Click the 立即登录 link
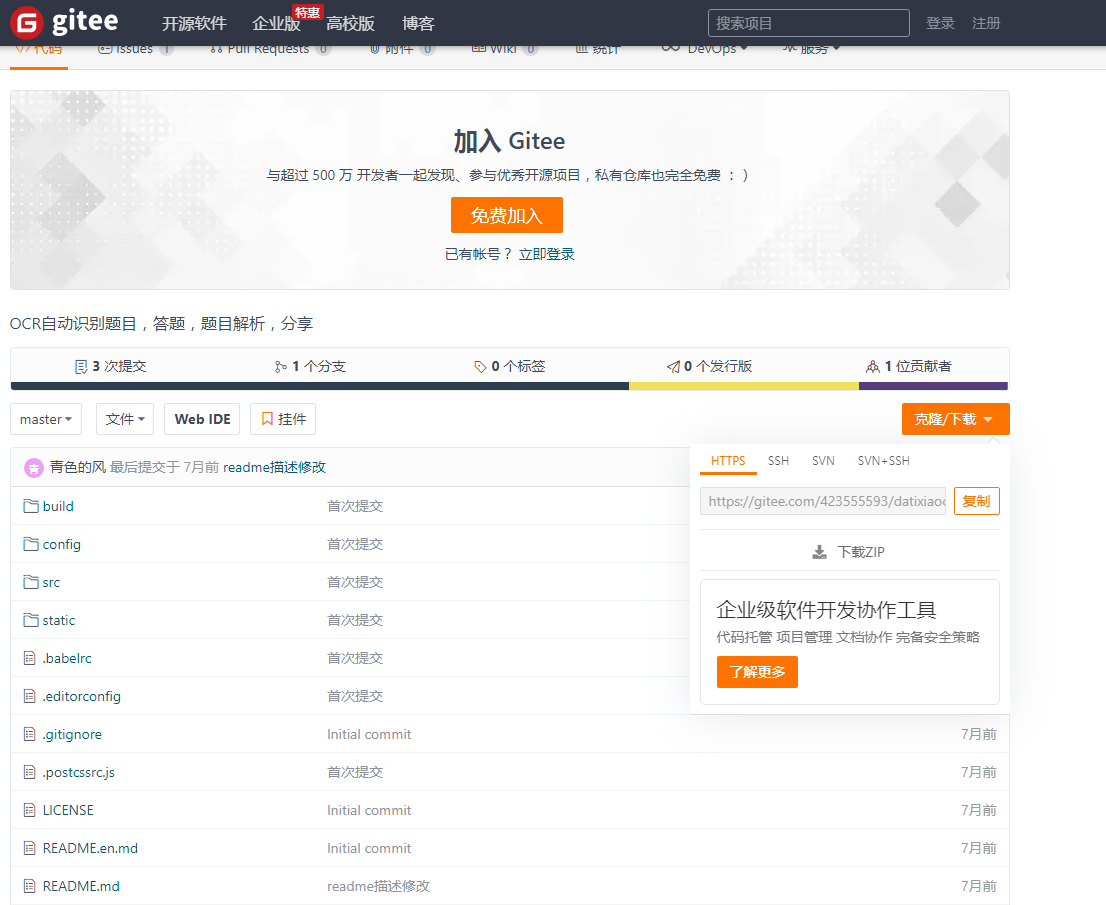The height and width of the screenshot is (905, 1106). click(x=546, y=253)
